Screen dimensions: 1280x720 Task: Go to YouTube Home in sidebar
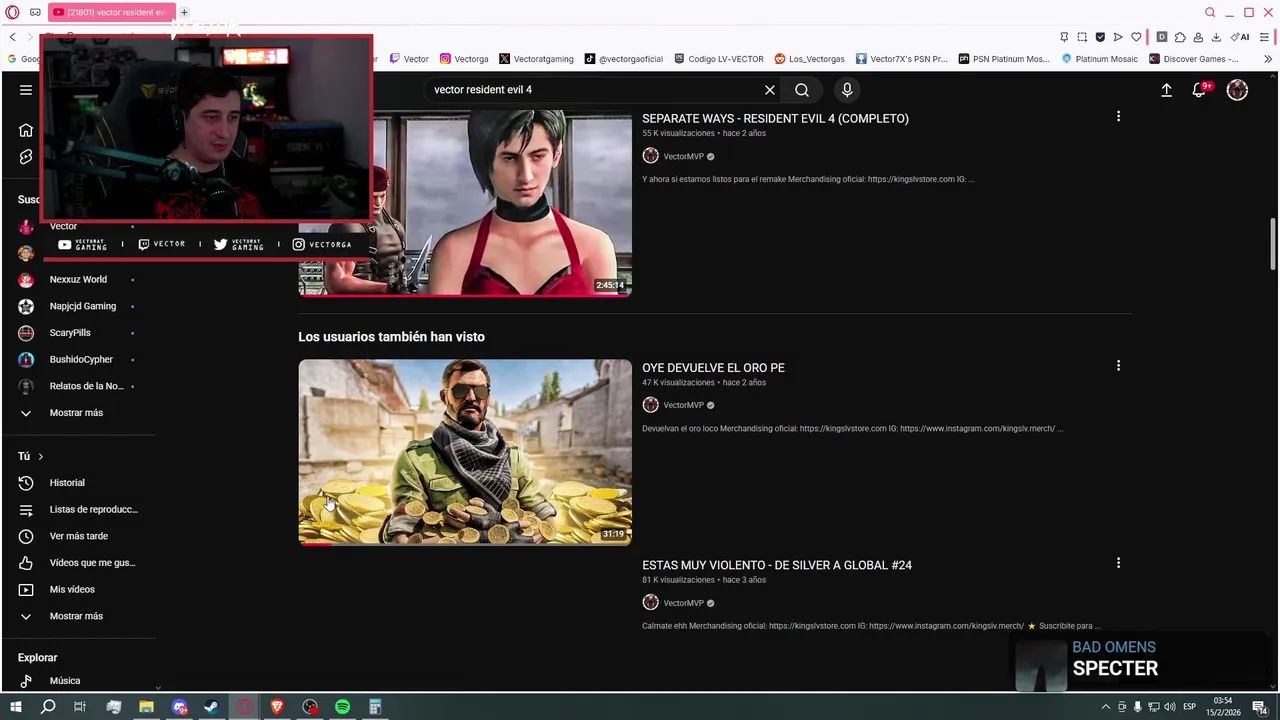click(26, 130)
